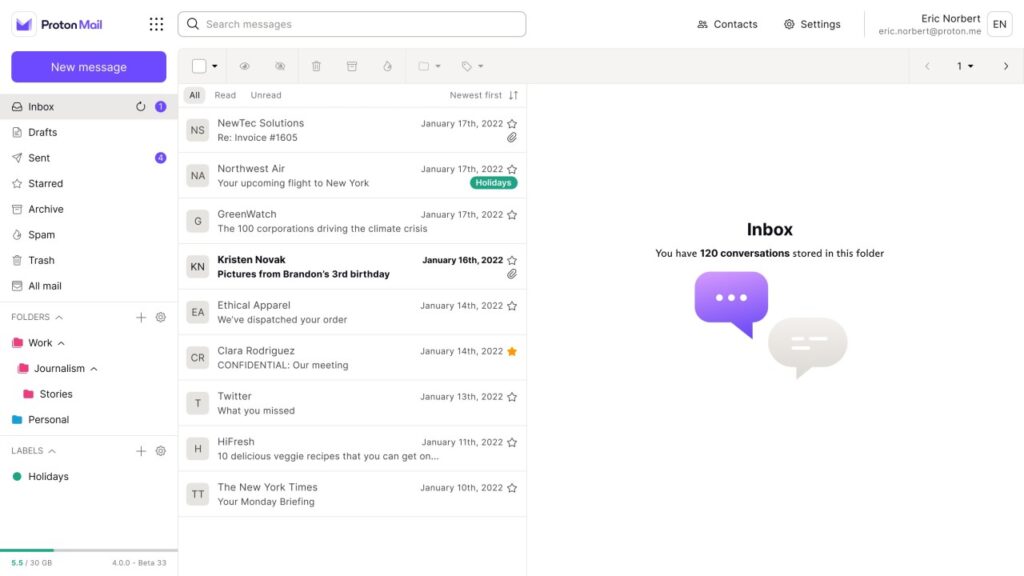Mark selected as unread crossed-eye icon
This screenshot has height=576, width=1024.
[x=280, y=66]
